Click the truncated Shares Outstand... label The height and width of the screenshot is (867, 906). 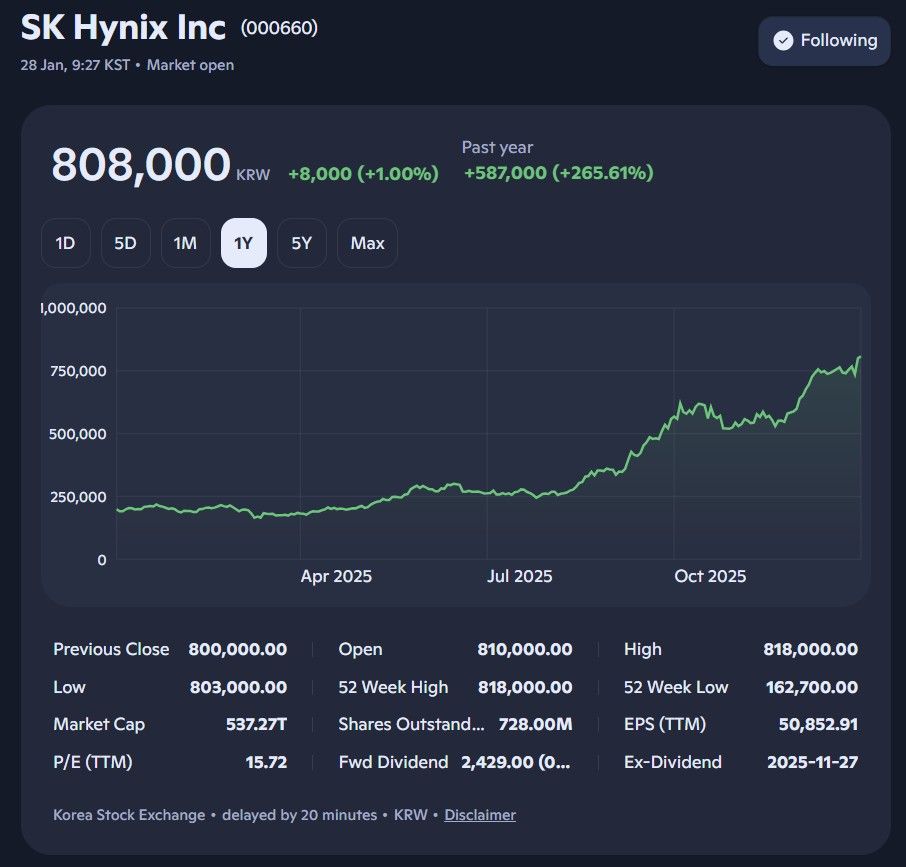[x=411, y=724]
